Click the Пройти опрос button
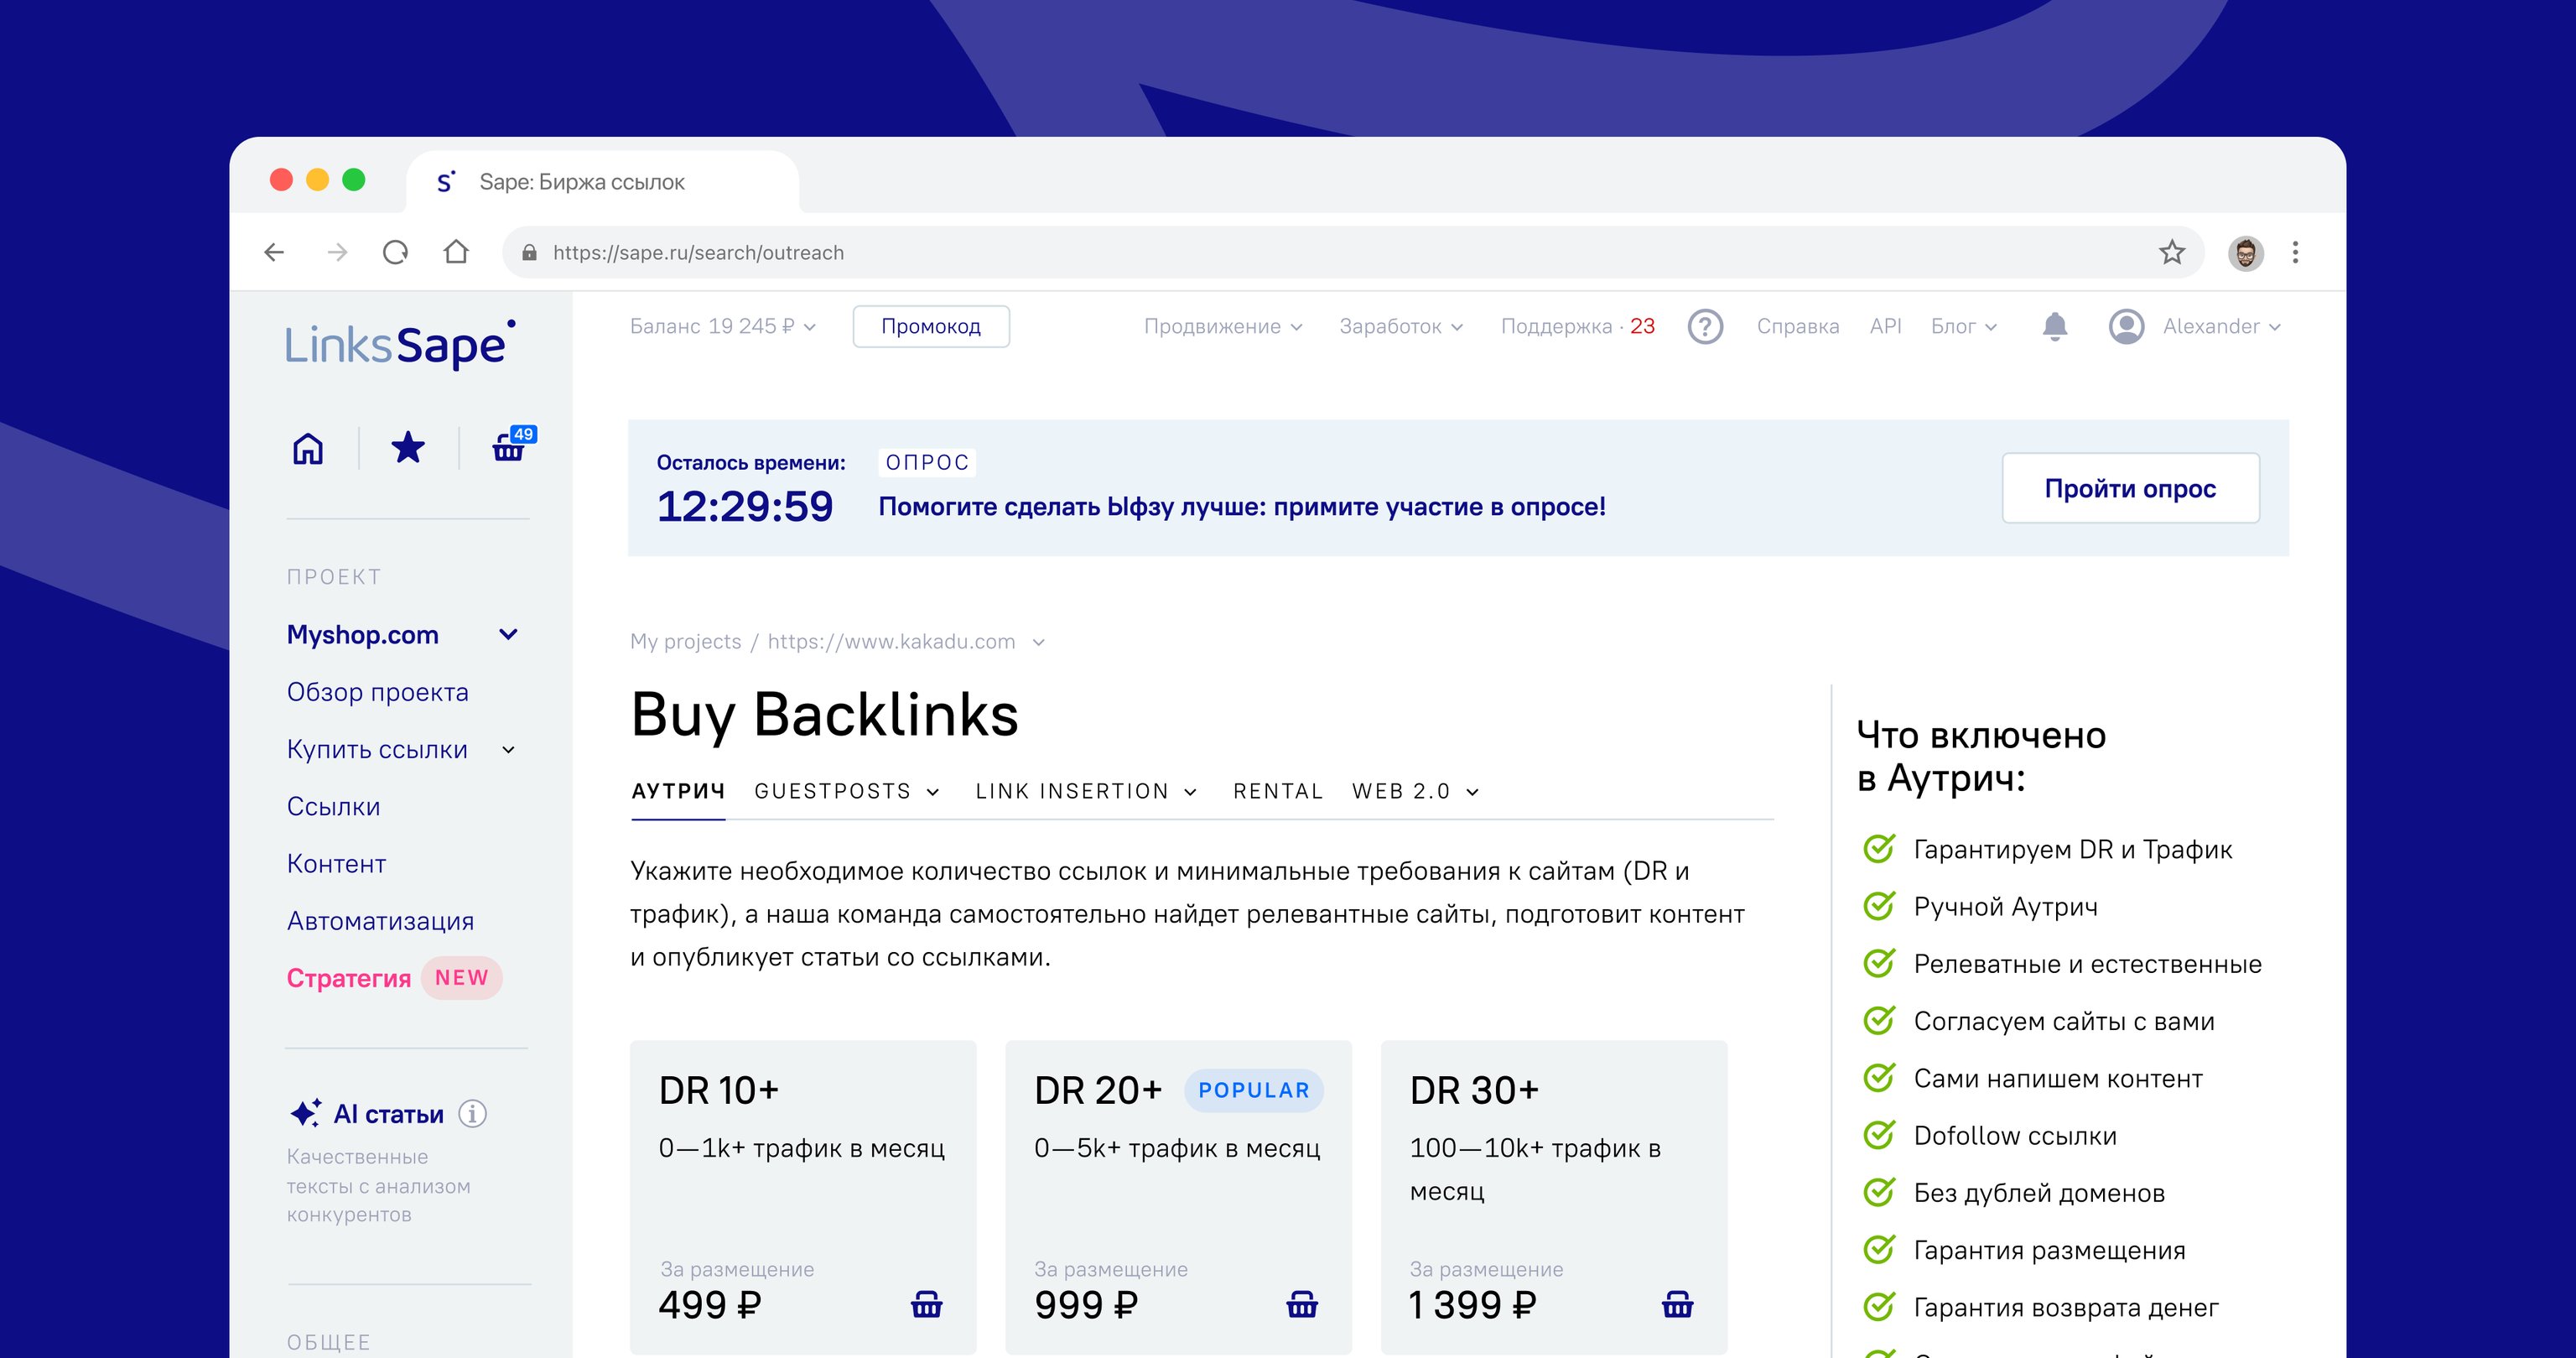 (2130, 488)
